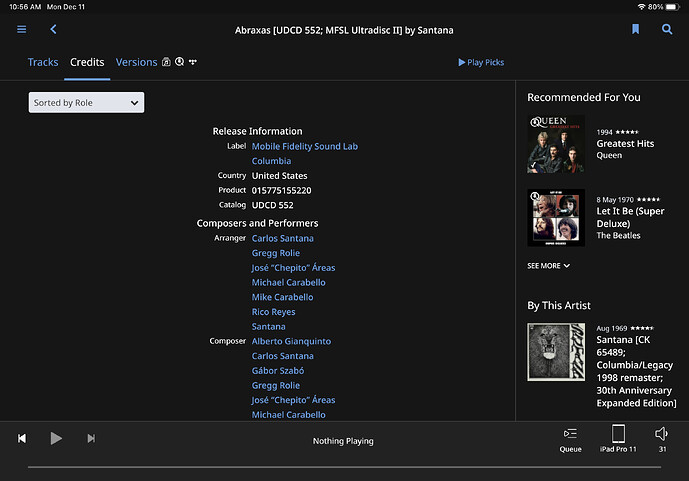Click the Qobuz icon beside Versions
689x481 pixels.
179,62
